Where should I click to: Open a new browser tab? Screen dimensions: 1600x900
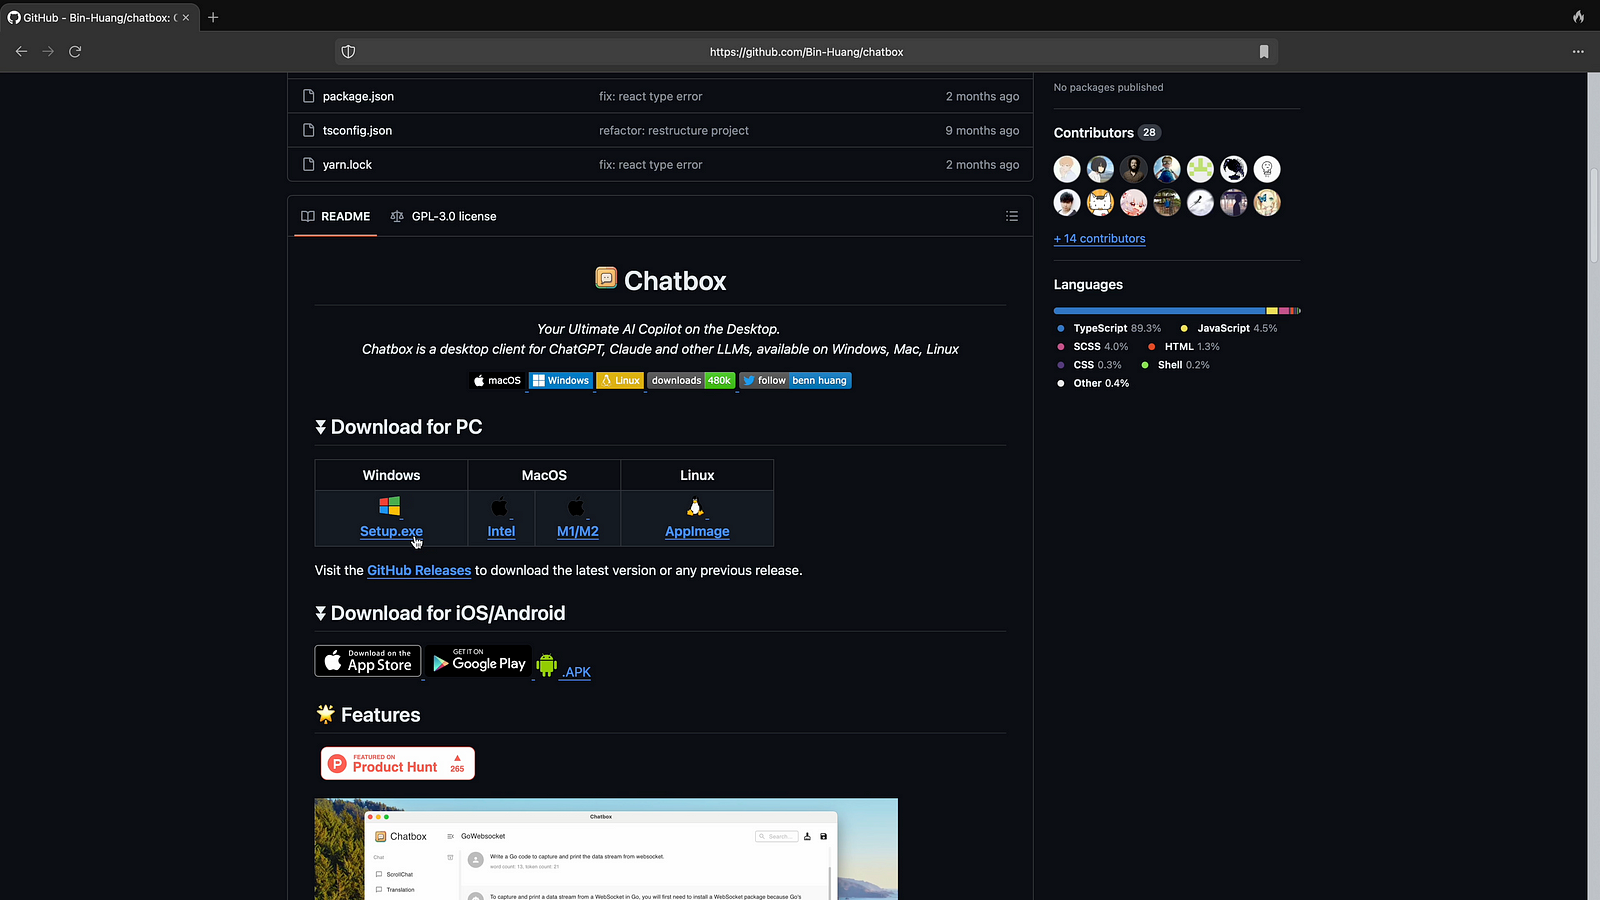[213, 17]
